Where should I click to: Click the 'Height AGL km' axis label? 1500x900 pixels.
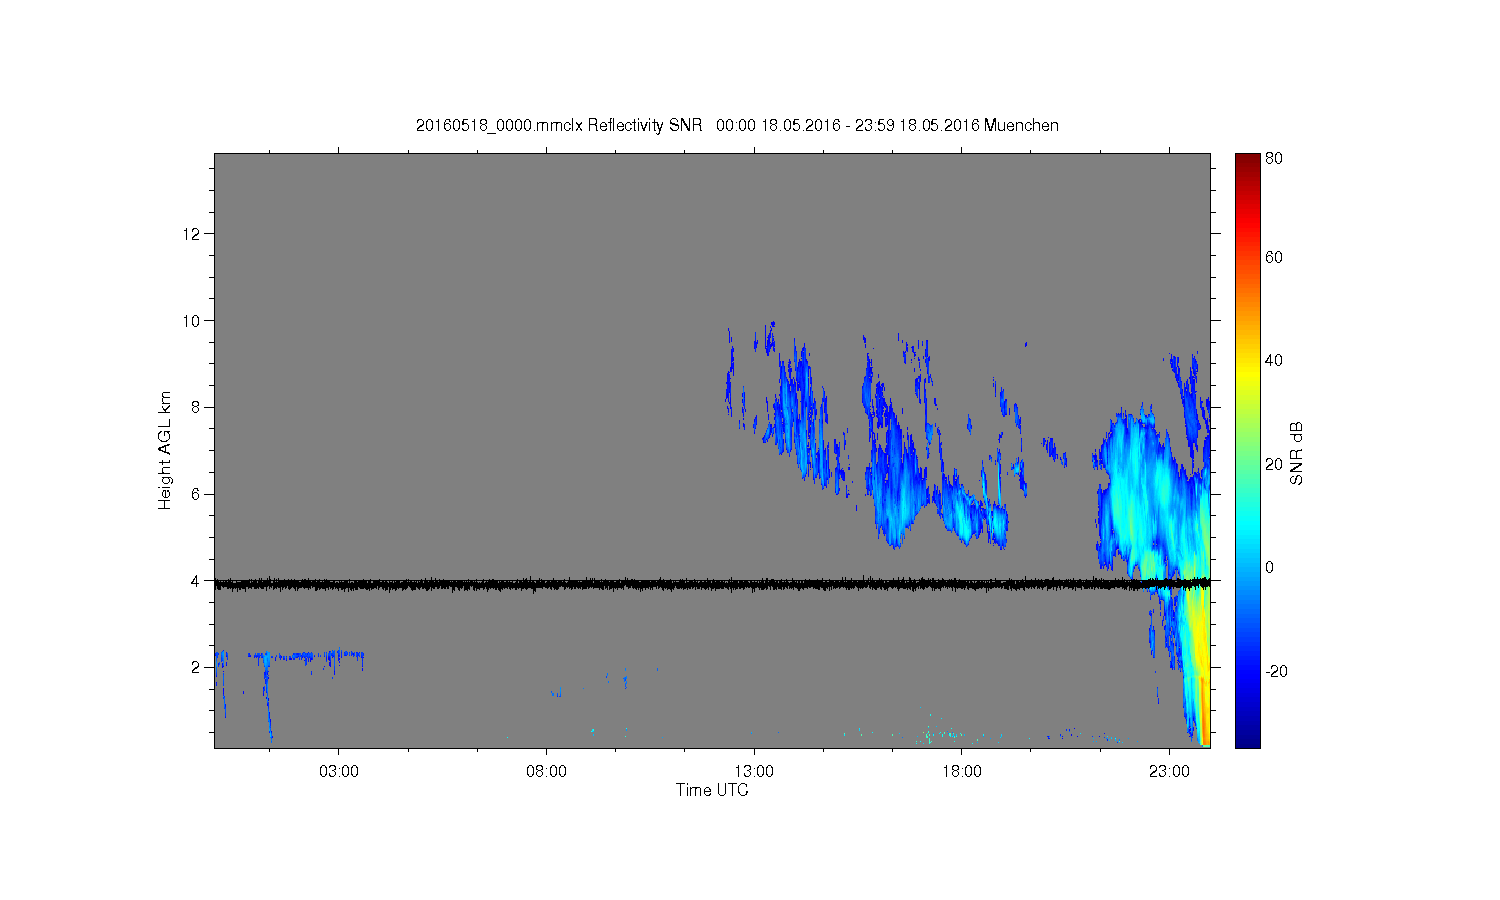(x=165, y=450)
